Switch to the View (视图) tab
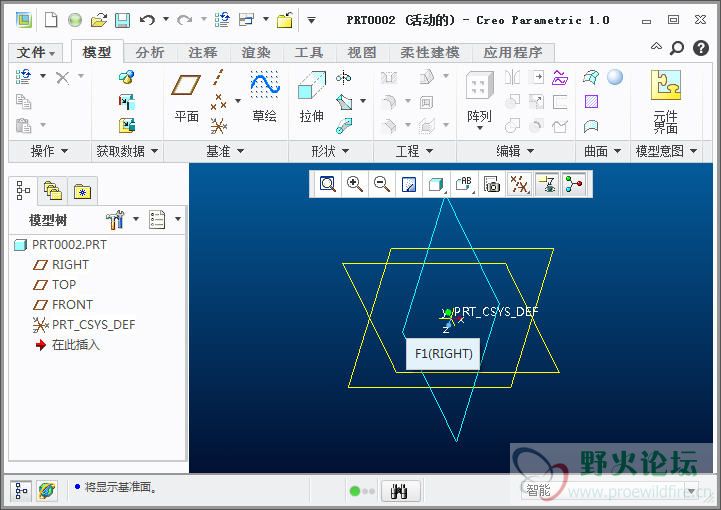Image resolution: width=721 pixels, height=510 pixels. (x=361, y=52)
